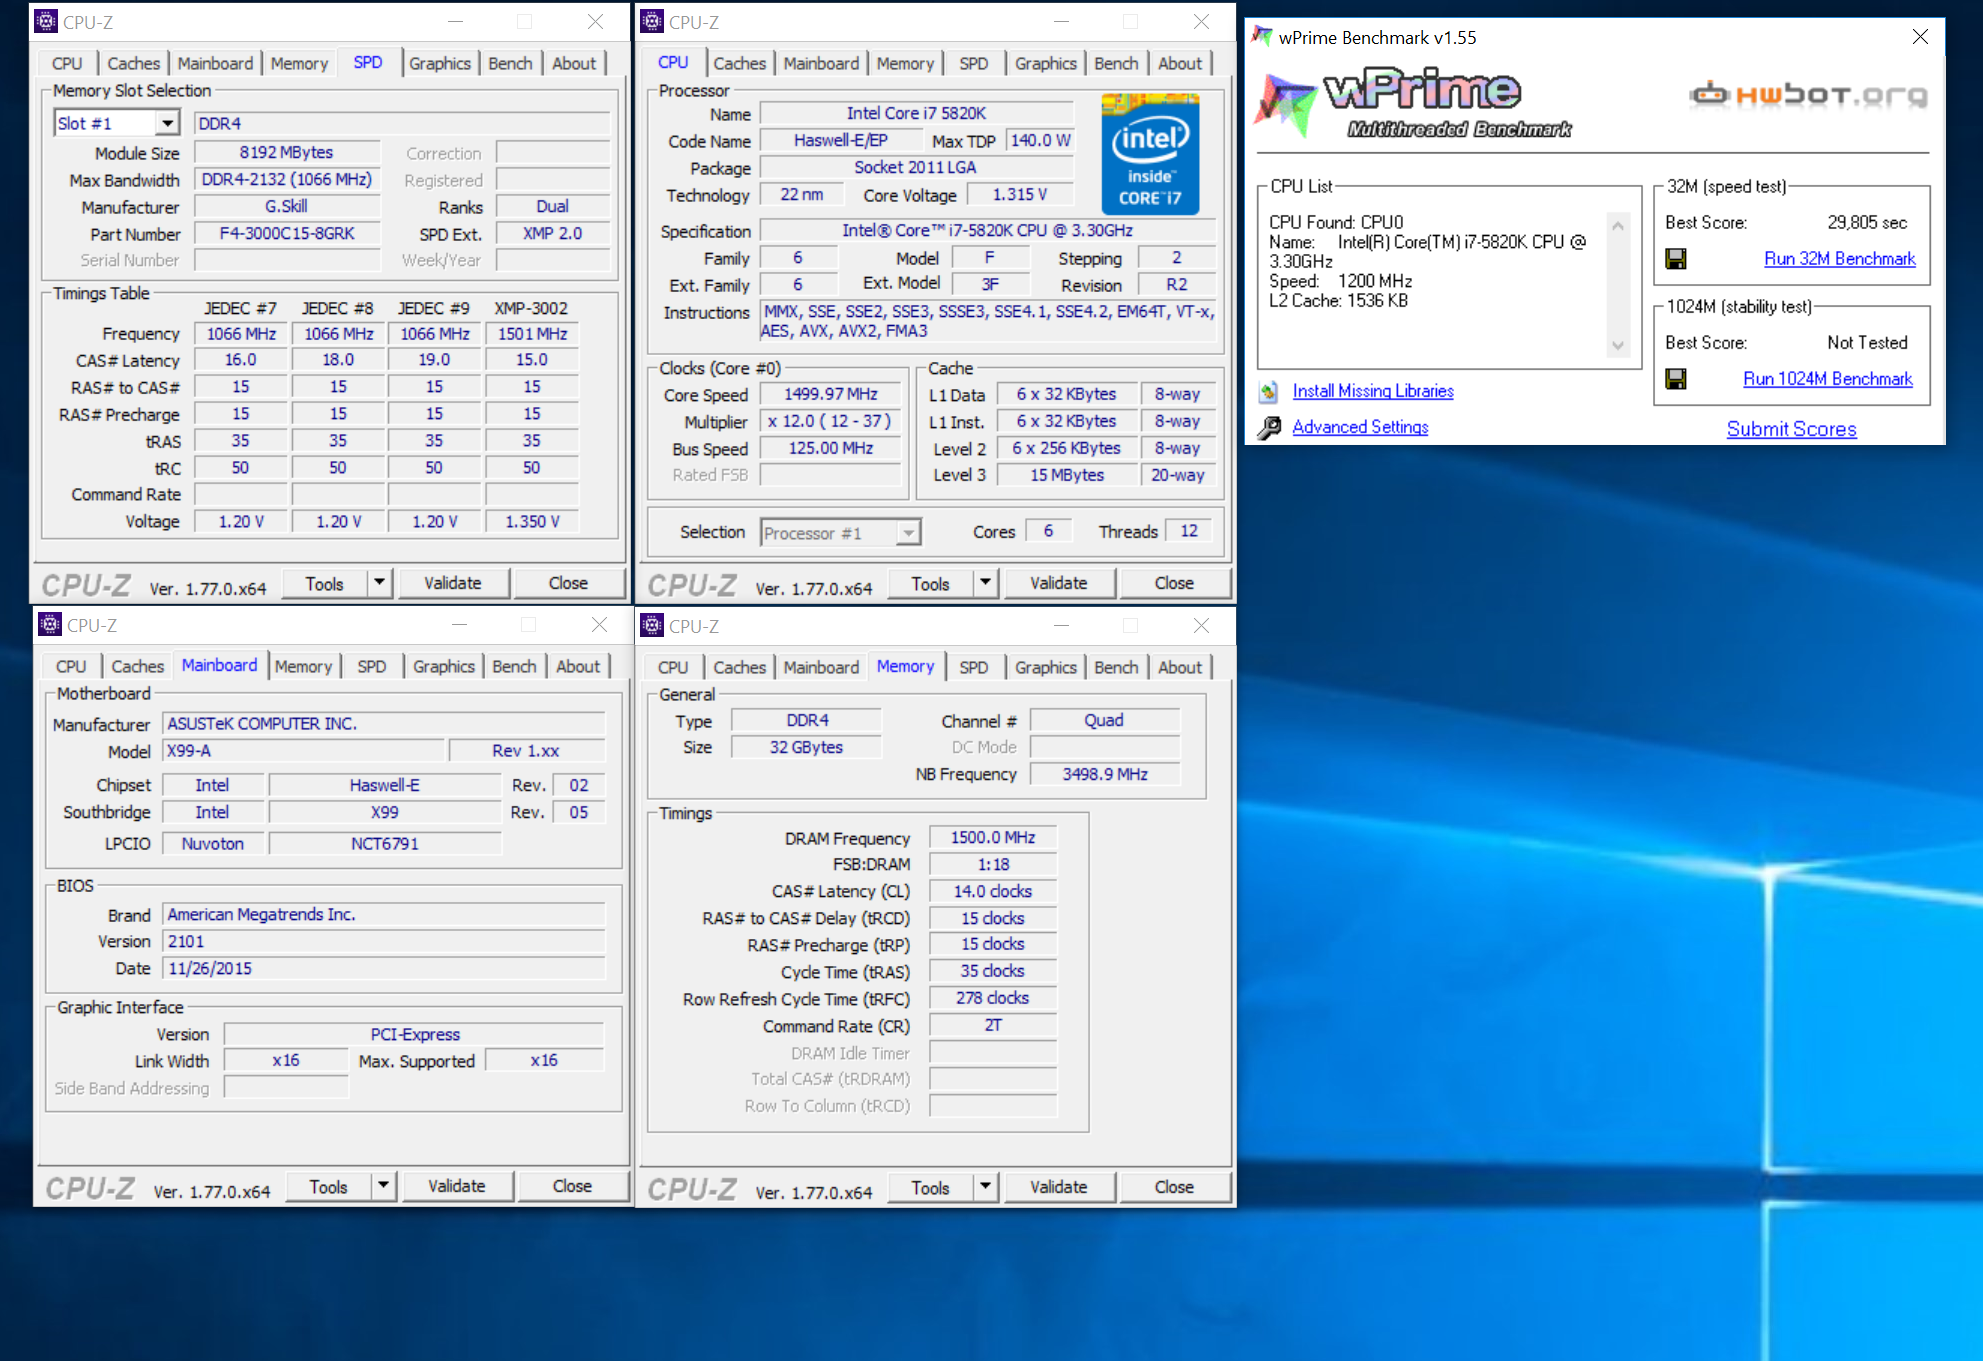Screen dimensions: 1983x1361
Task: Click the Max Bandwidth DDR4-2132 field
Action: (287, 179)
